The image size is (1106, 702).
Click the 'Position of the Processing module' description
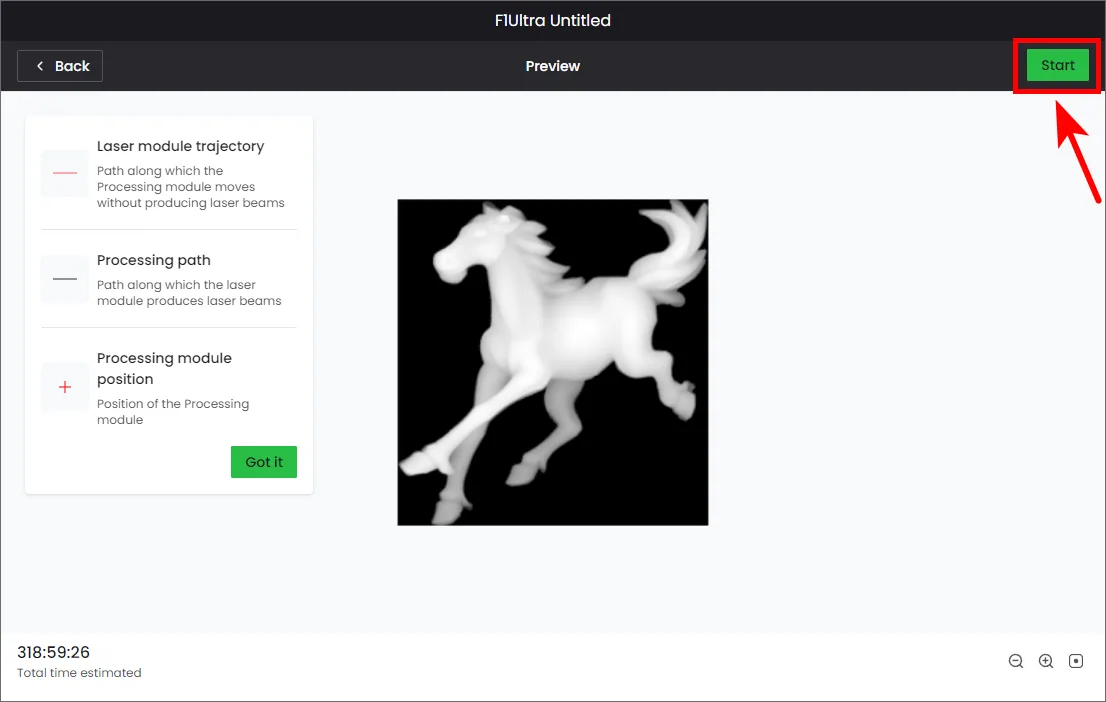(173, 412)
